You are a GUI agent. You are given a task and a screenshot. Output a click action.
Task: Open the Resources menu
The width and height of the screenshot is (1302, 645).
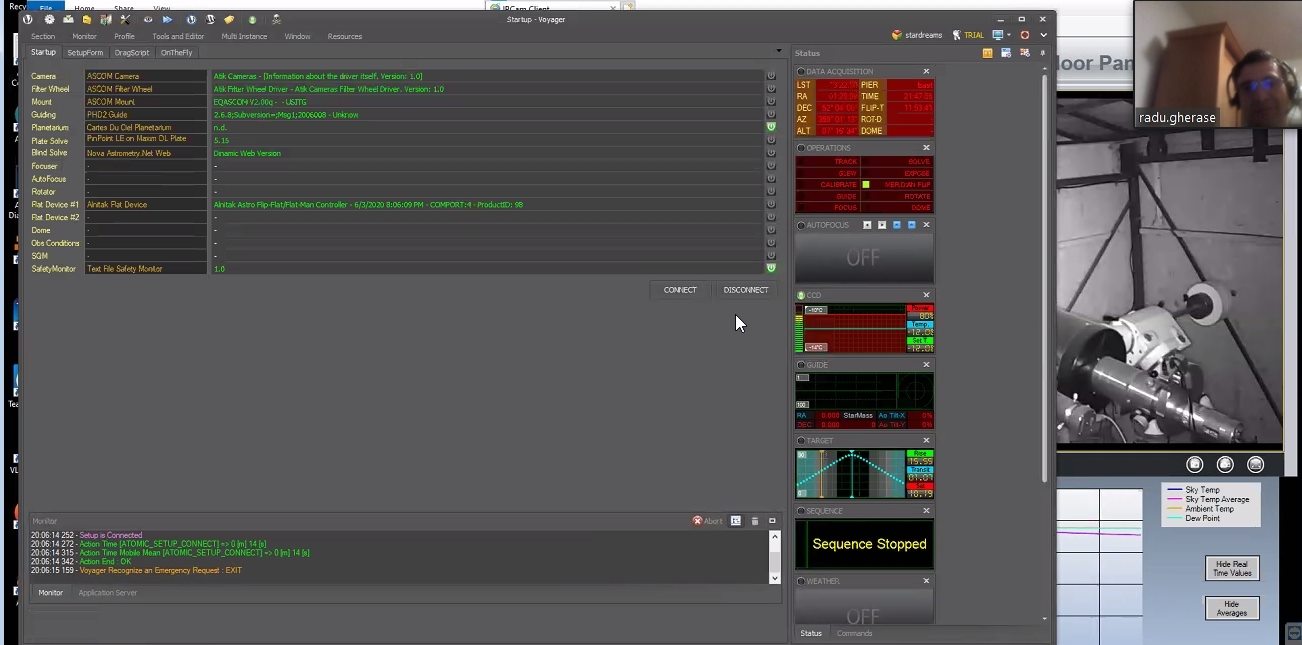345,36
